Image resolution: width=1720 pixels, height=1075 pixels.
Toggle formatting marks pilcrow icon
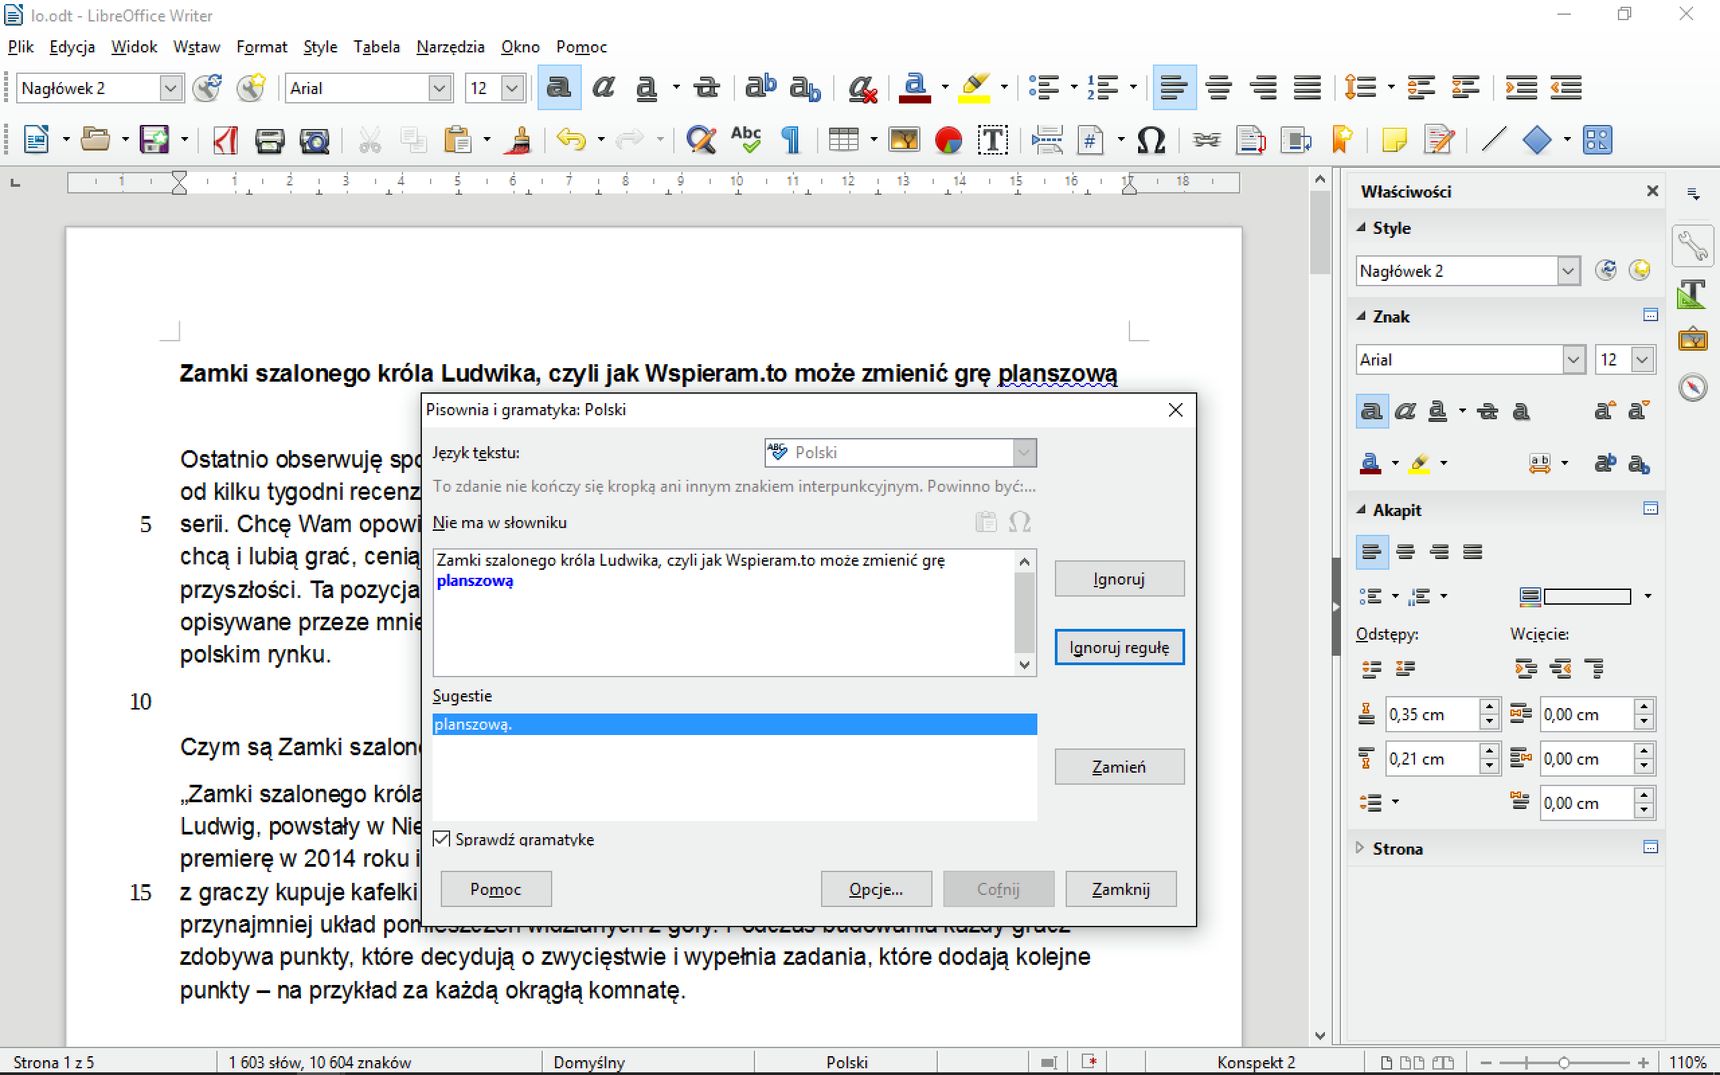click(x=791, y=140)
